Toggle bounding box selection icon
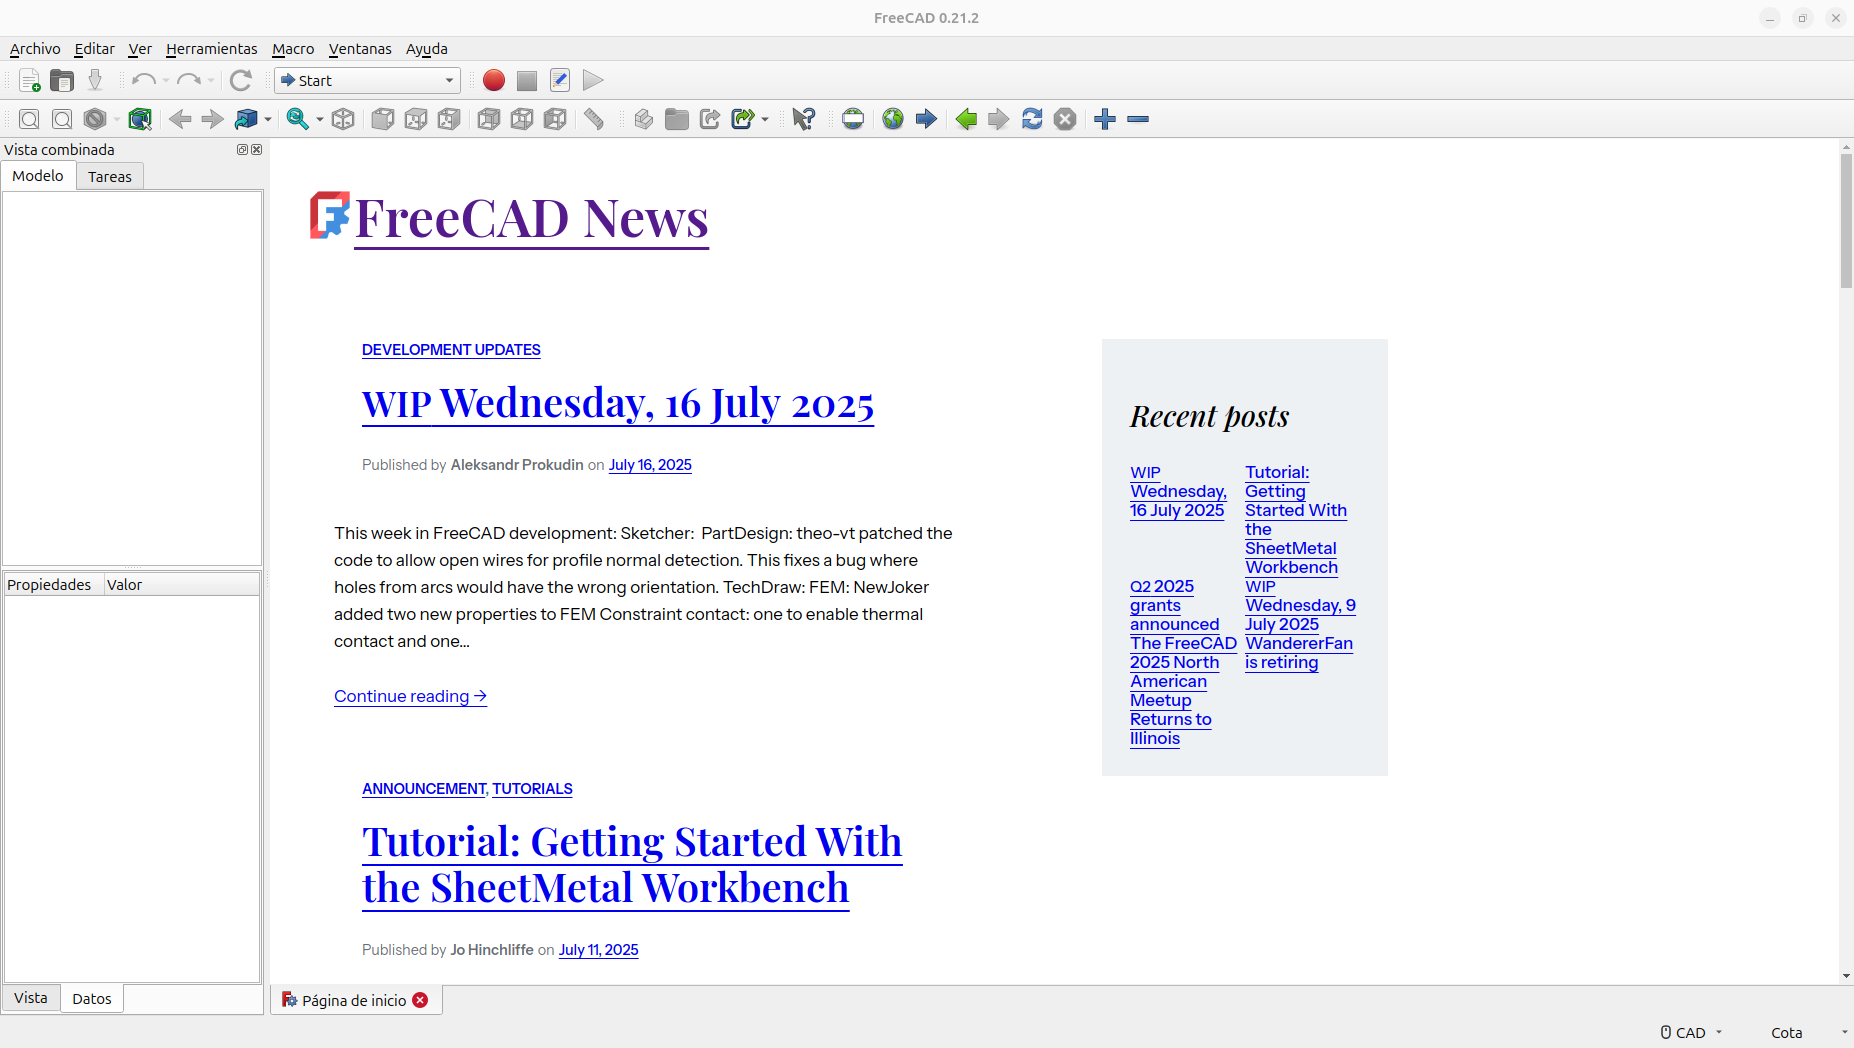Image resolution: width=1854 pixels, height=1048 pixels. (x=140, y=120)
